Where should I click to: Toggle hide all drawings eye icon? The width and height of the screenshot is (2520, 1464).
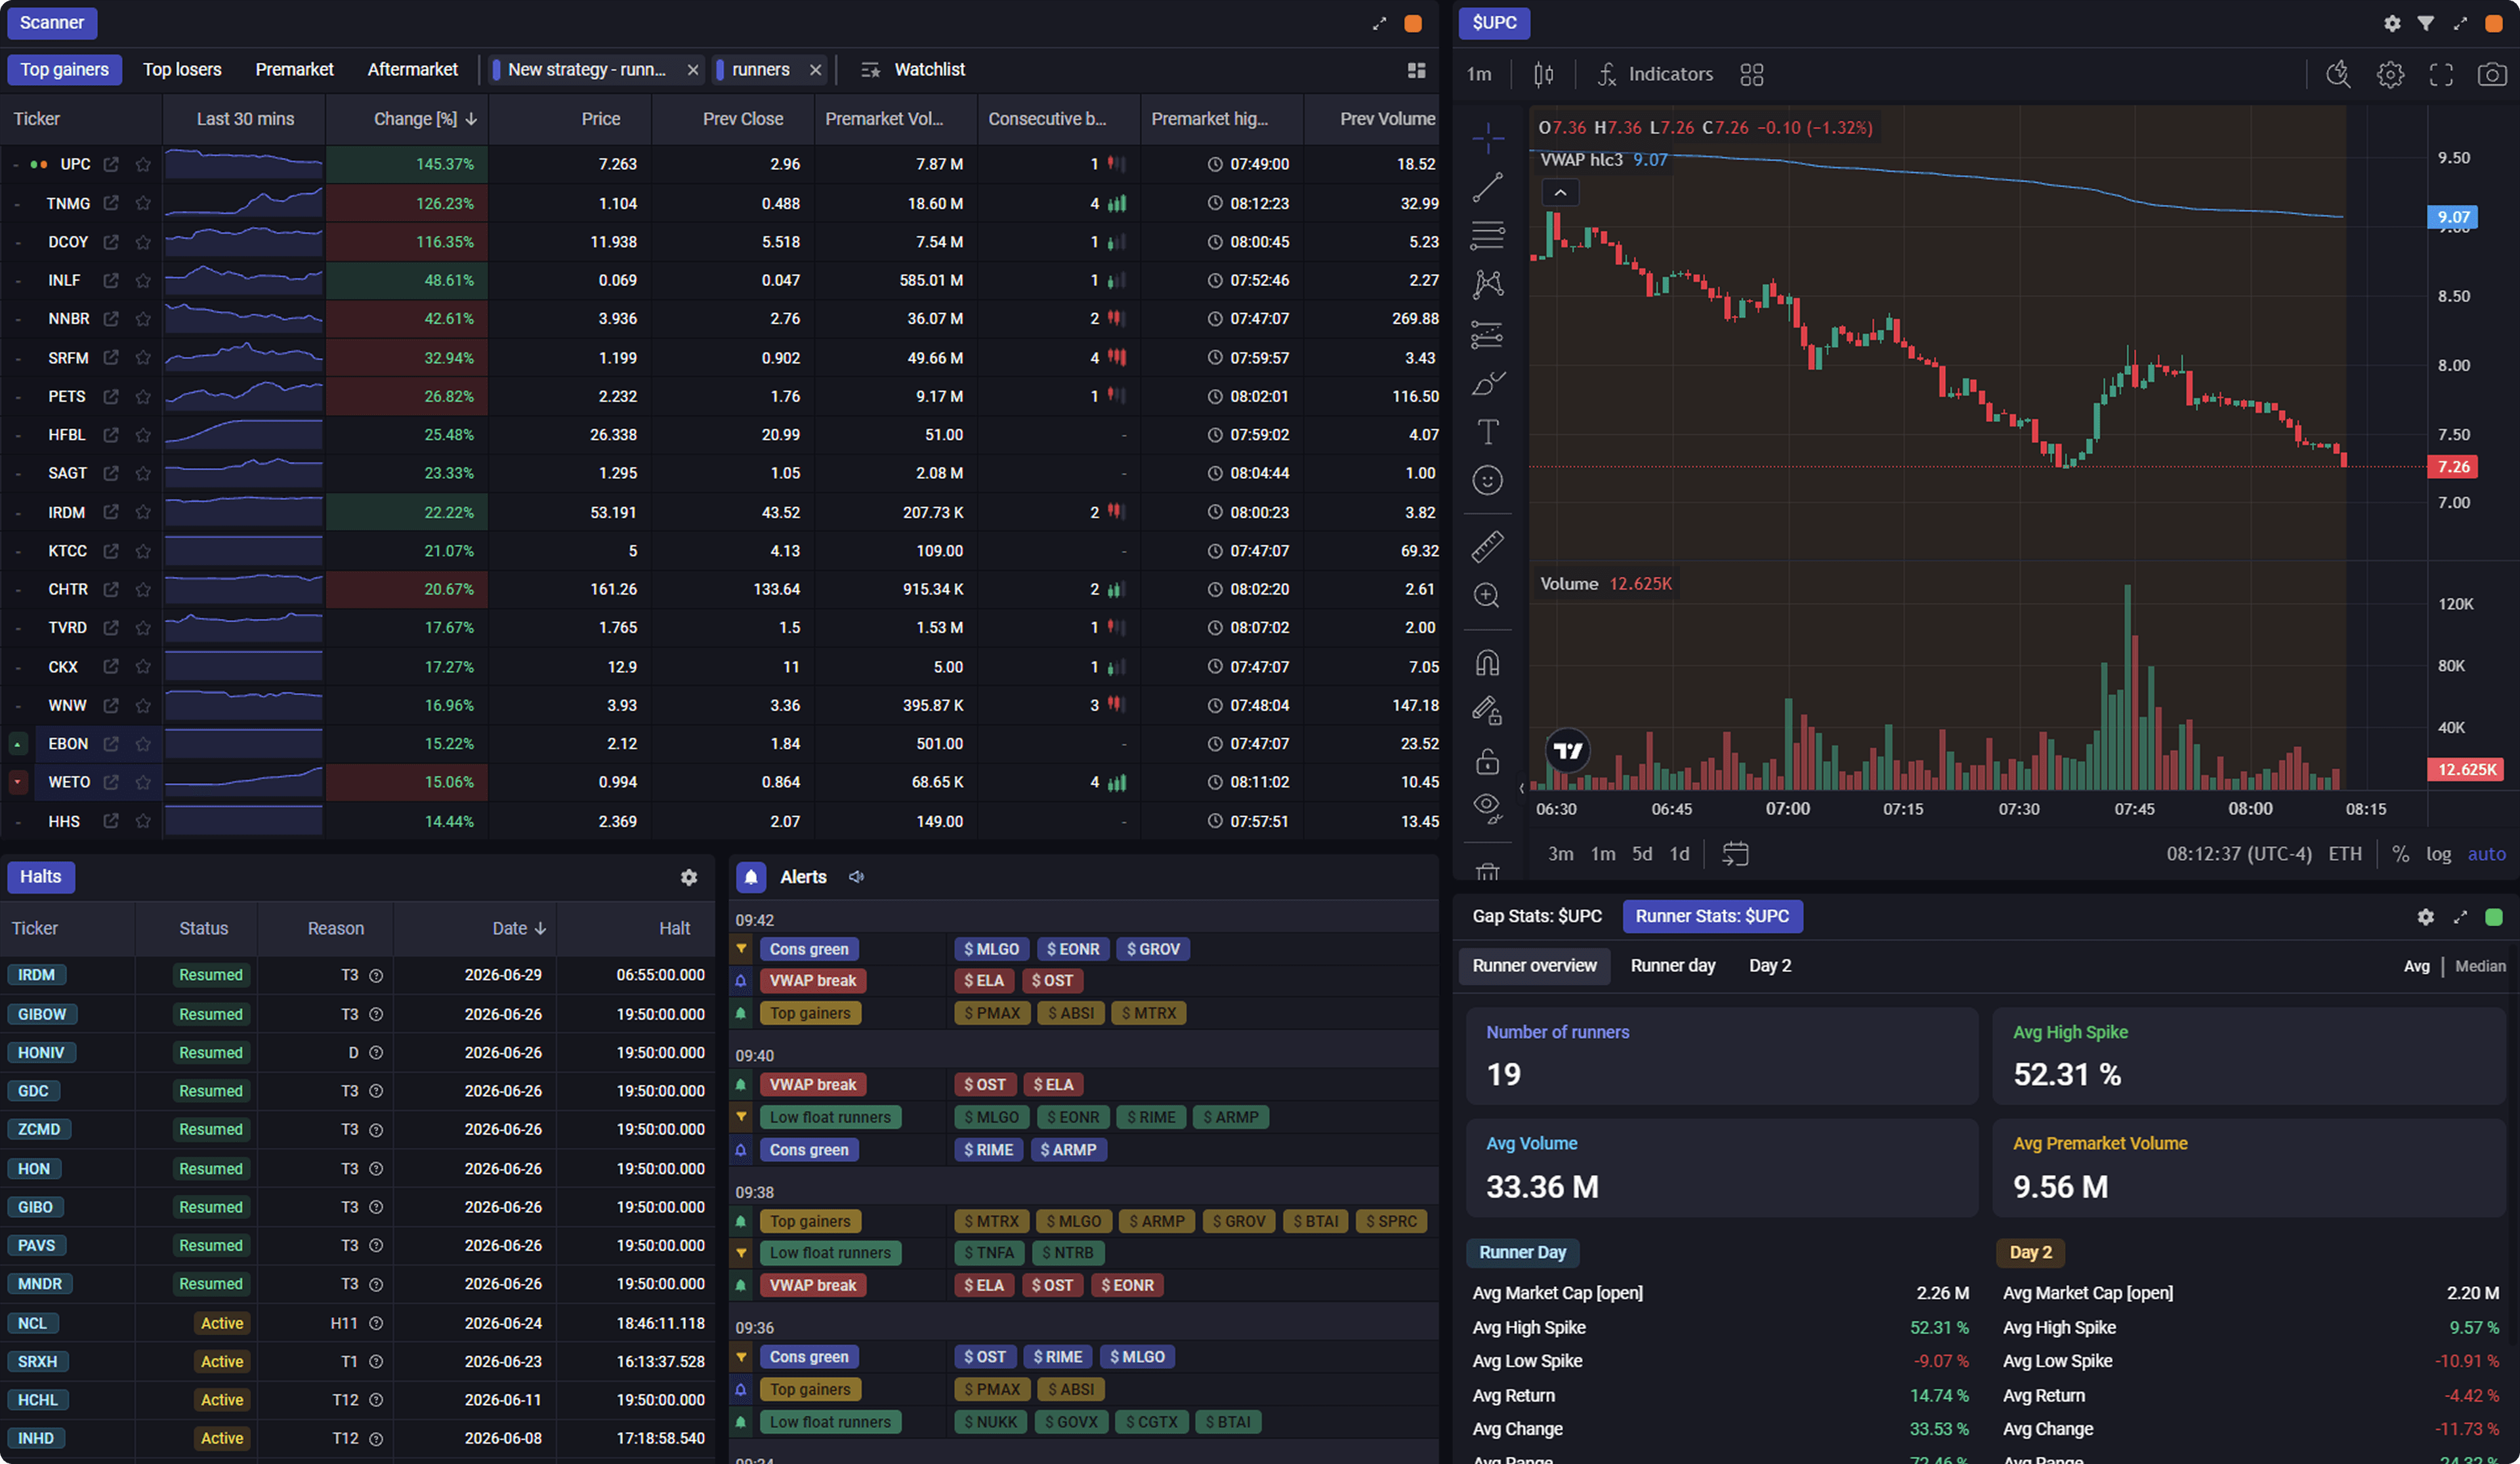click(x=1487, y=807)
